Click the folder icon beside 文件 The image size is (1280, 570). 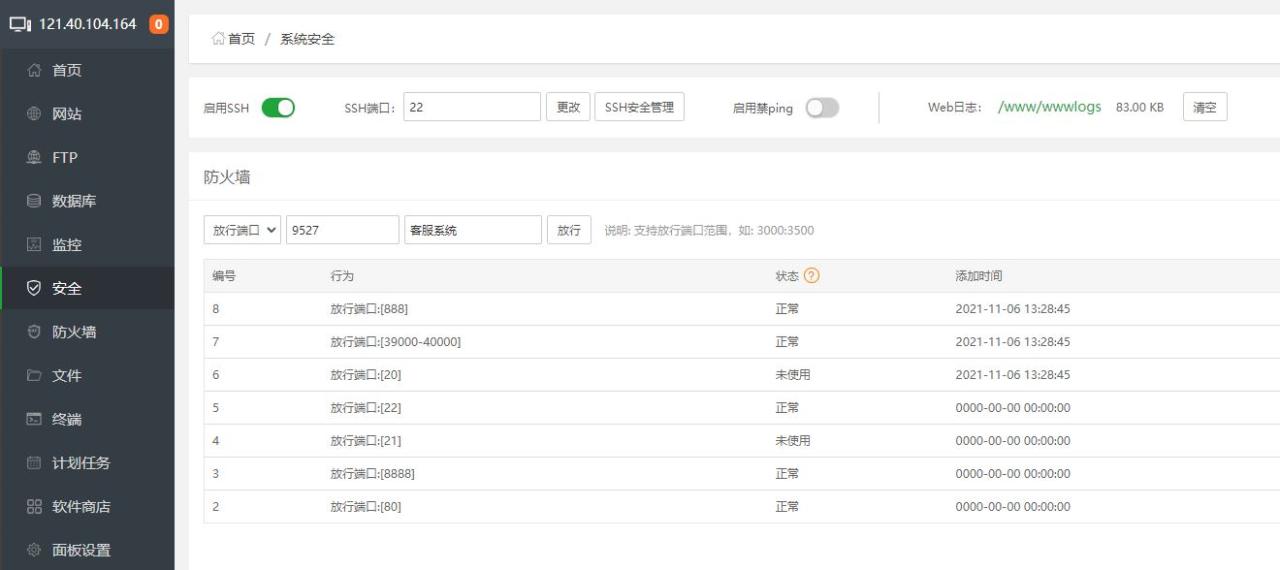(34, 375)
